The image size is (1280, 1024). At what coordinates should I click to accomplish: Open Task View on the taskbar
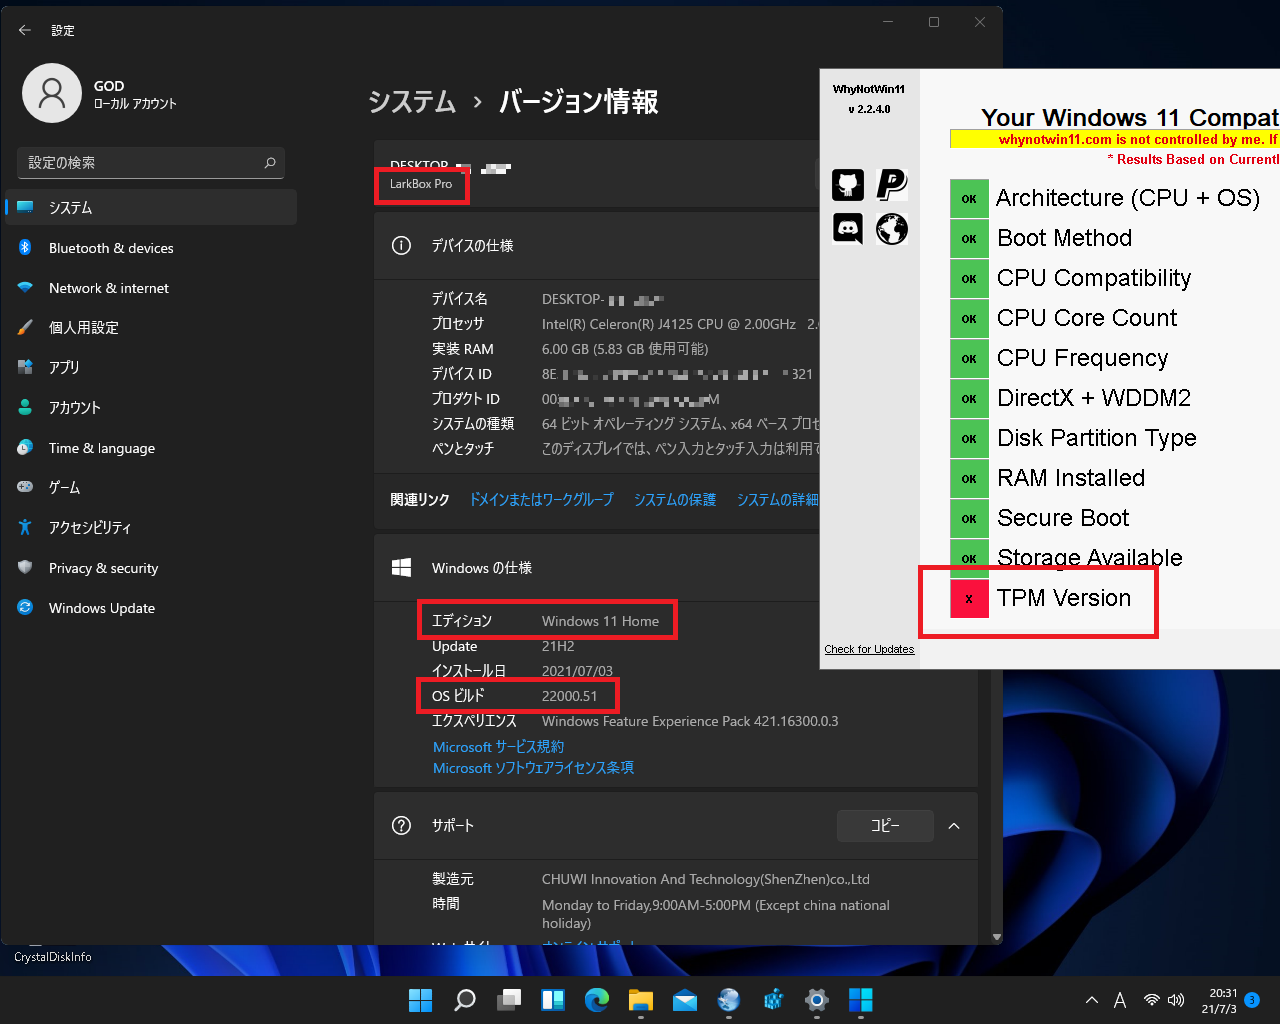509,1000
